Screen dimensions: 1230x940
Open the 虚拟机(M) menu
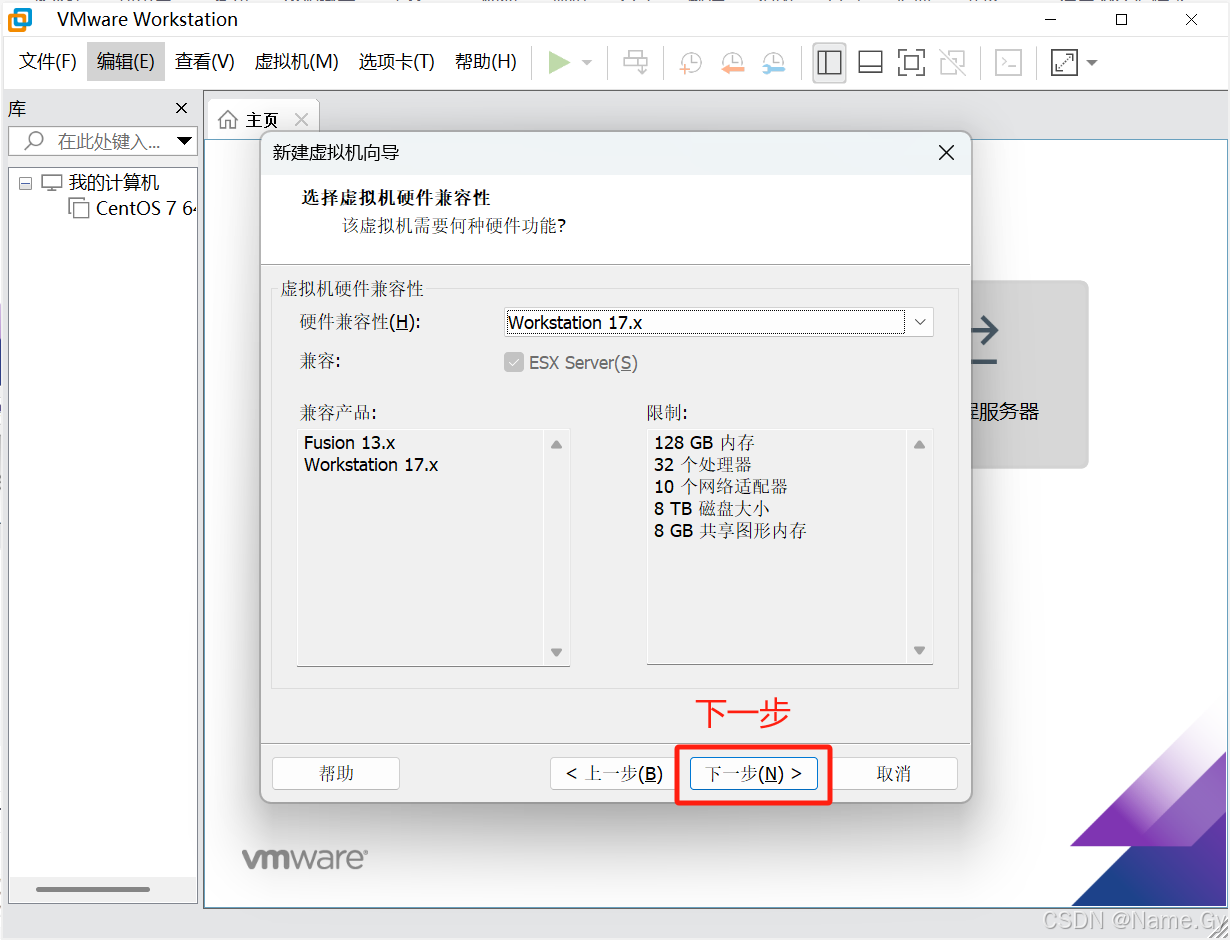[297, 62]
